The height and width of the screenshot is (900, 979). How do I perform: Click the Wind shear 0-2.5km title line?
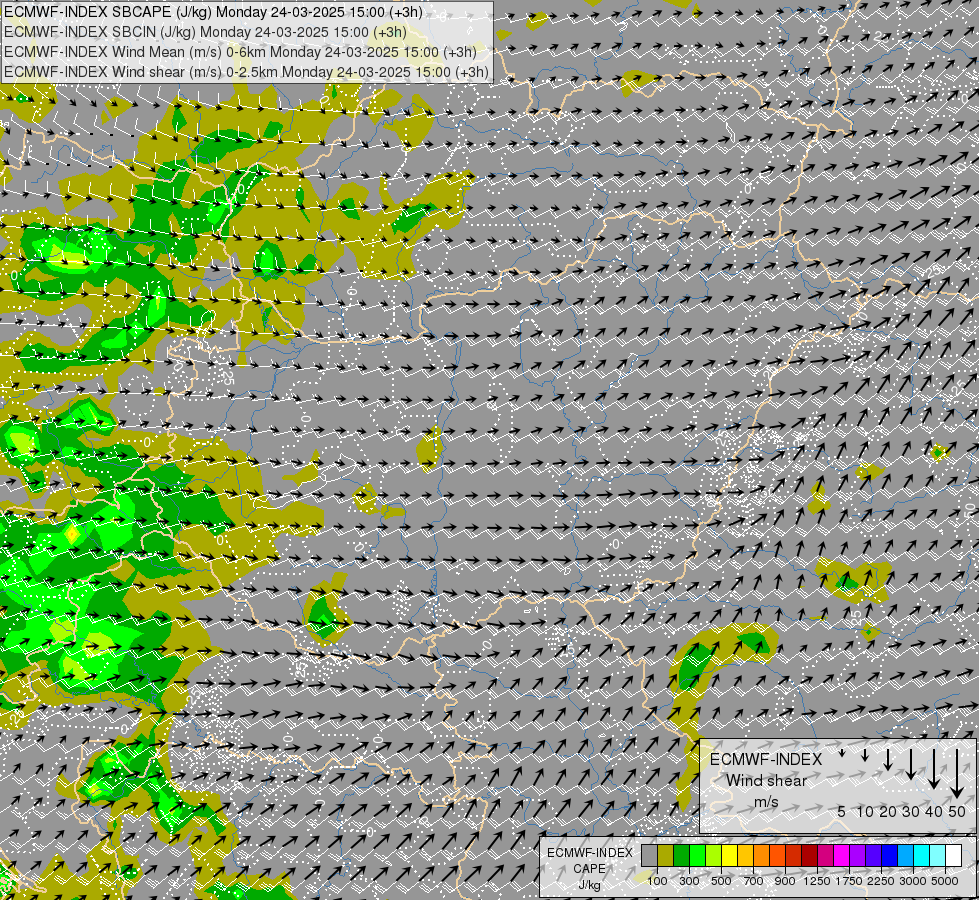click(246, 72)
